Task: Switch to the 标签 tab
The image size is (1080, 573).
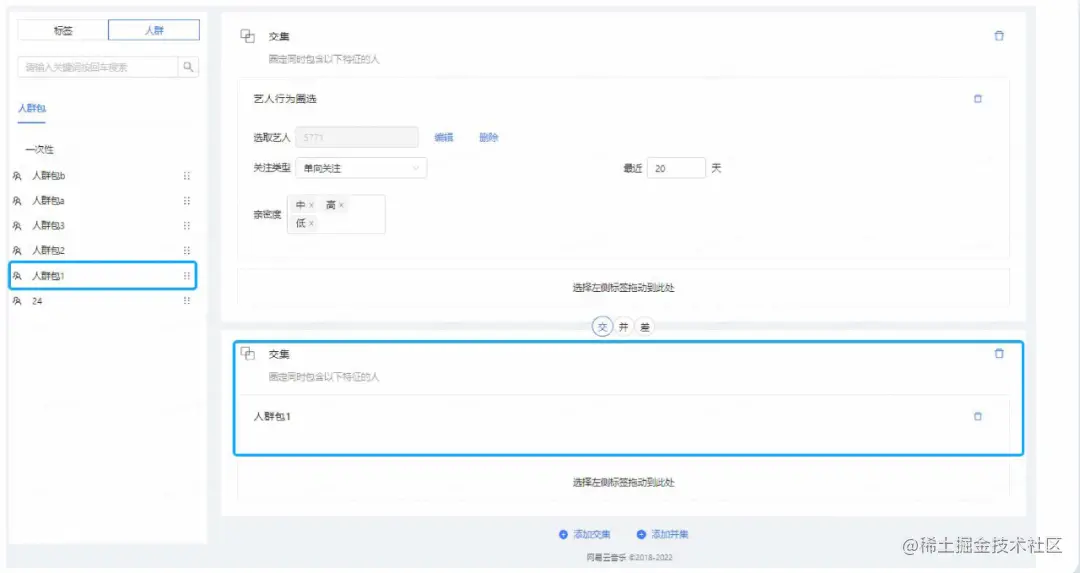Action: tap(63, 30)
